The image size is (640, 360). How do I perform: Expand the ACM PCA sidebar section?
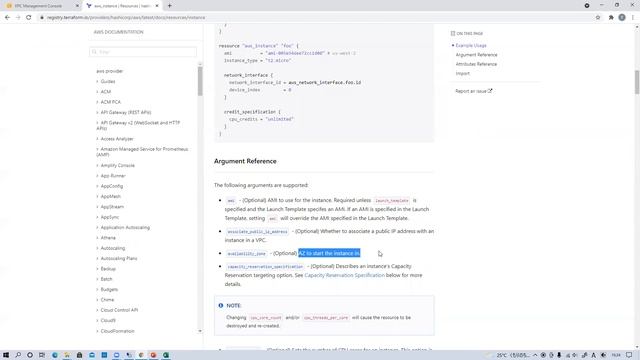tap(111, 102)
